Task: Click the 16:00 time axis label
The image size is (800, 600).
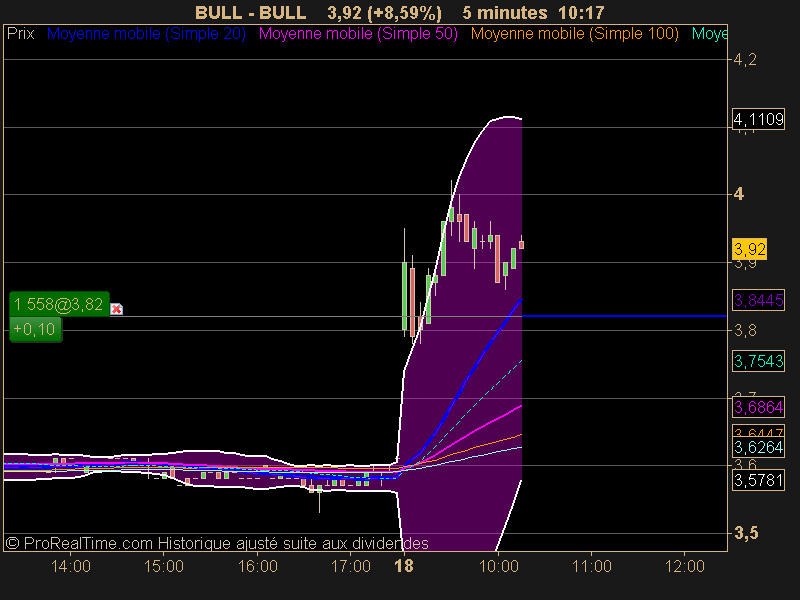Action: (x=258, y=566)
